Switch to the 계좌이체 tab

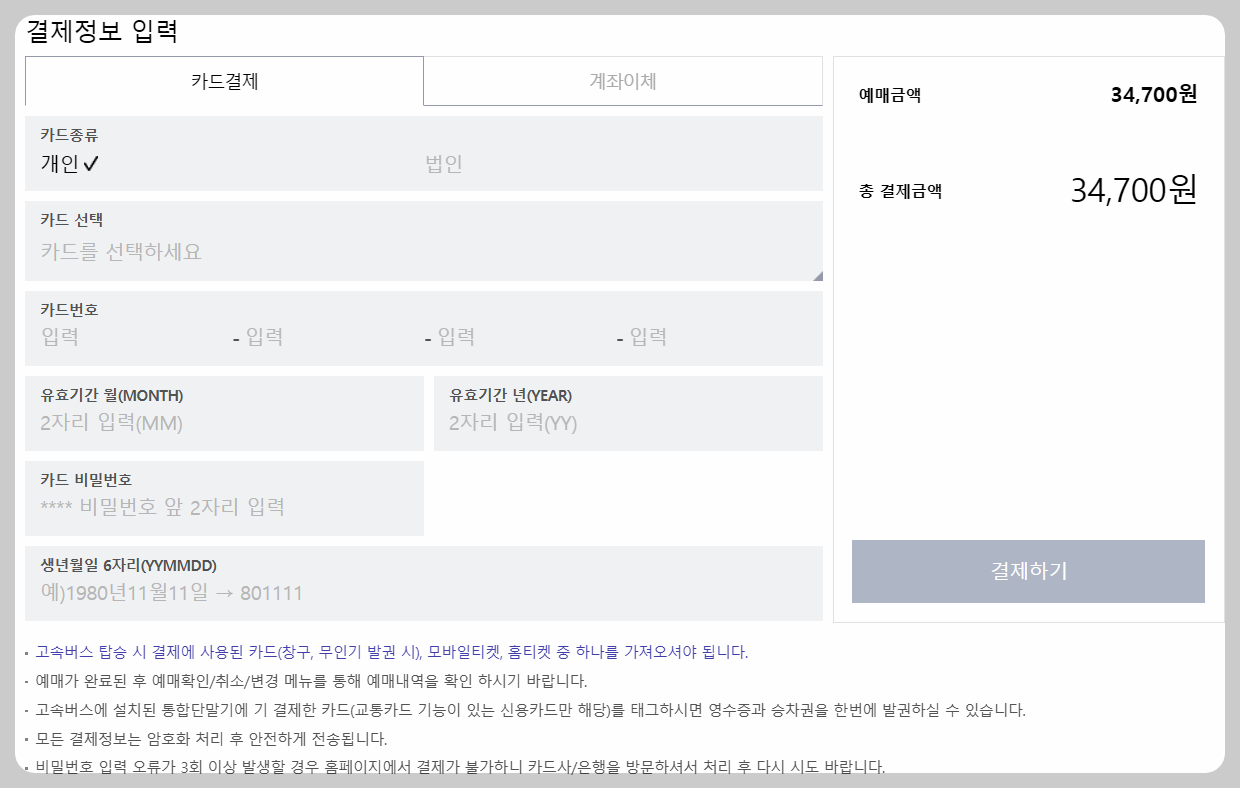(x=622, y=81)
